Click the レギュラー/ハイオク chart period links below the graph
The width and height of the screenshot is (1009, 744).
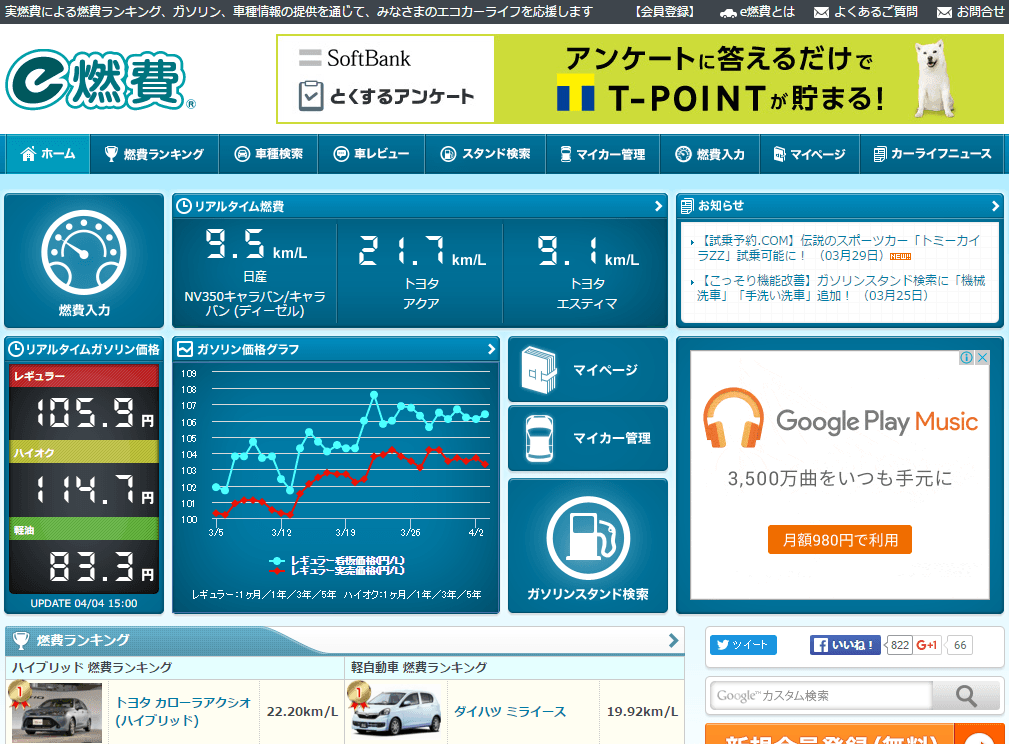pos(336,595)
